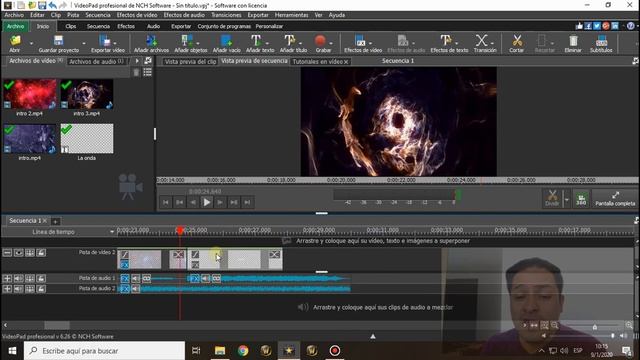Mute Pista de audio 1 speaker toggle

tap(18, 278)
